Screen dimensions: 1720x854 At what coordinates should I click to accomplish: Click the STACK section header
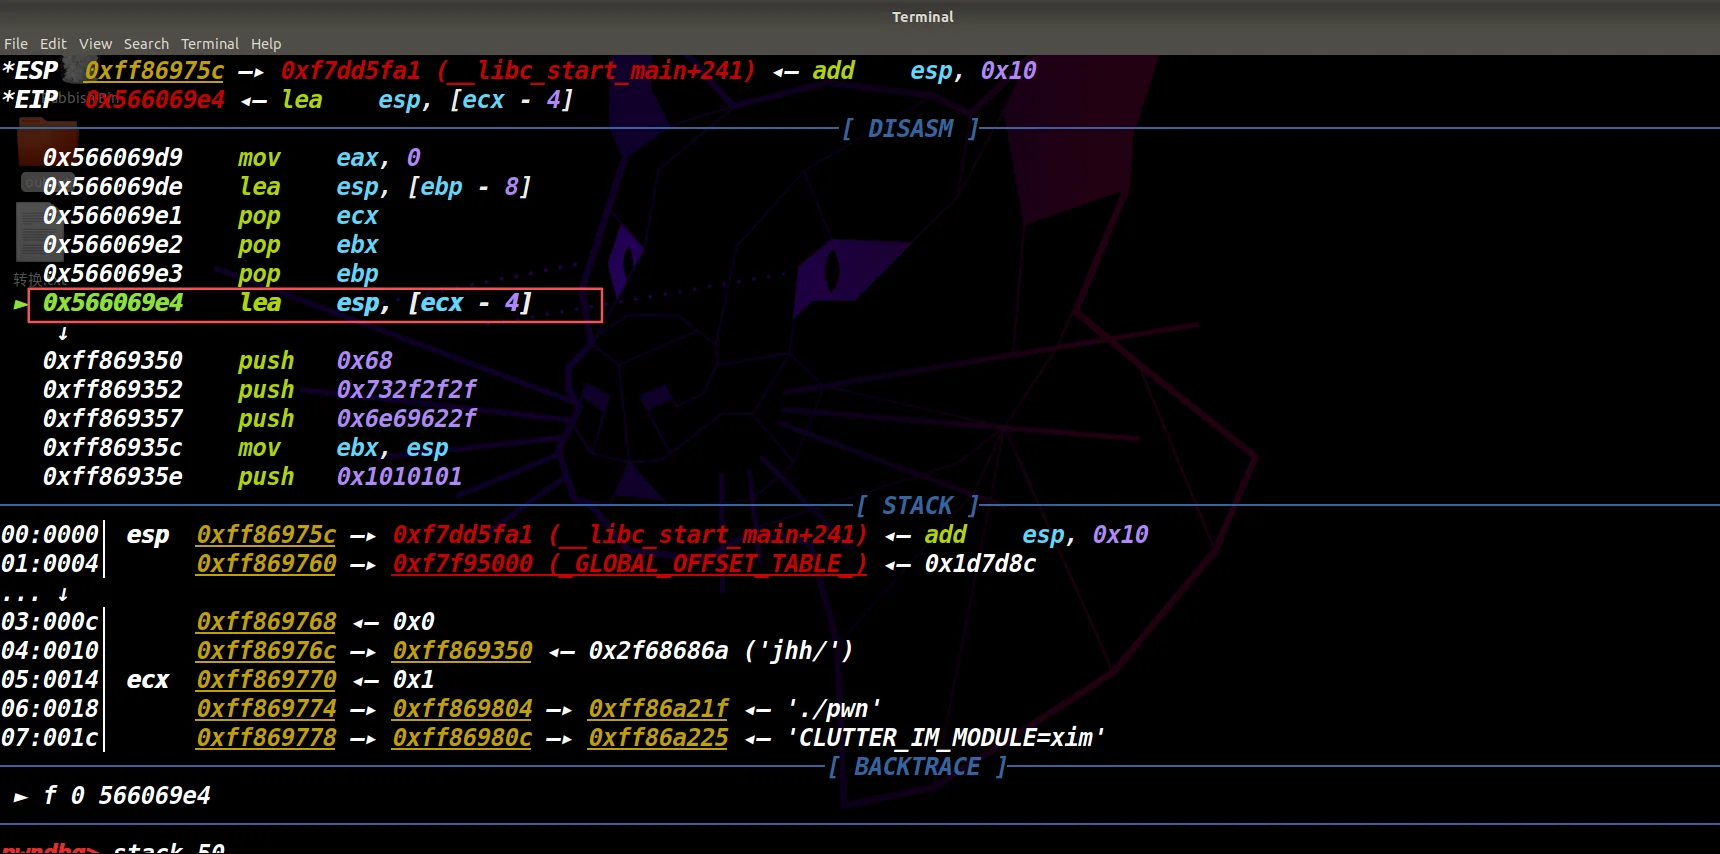917,506
